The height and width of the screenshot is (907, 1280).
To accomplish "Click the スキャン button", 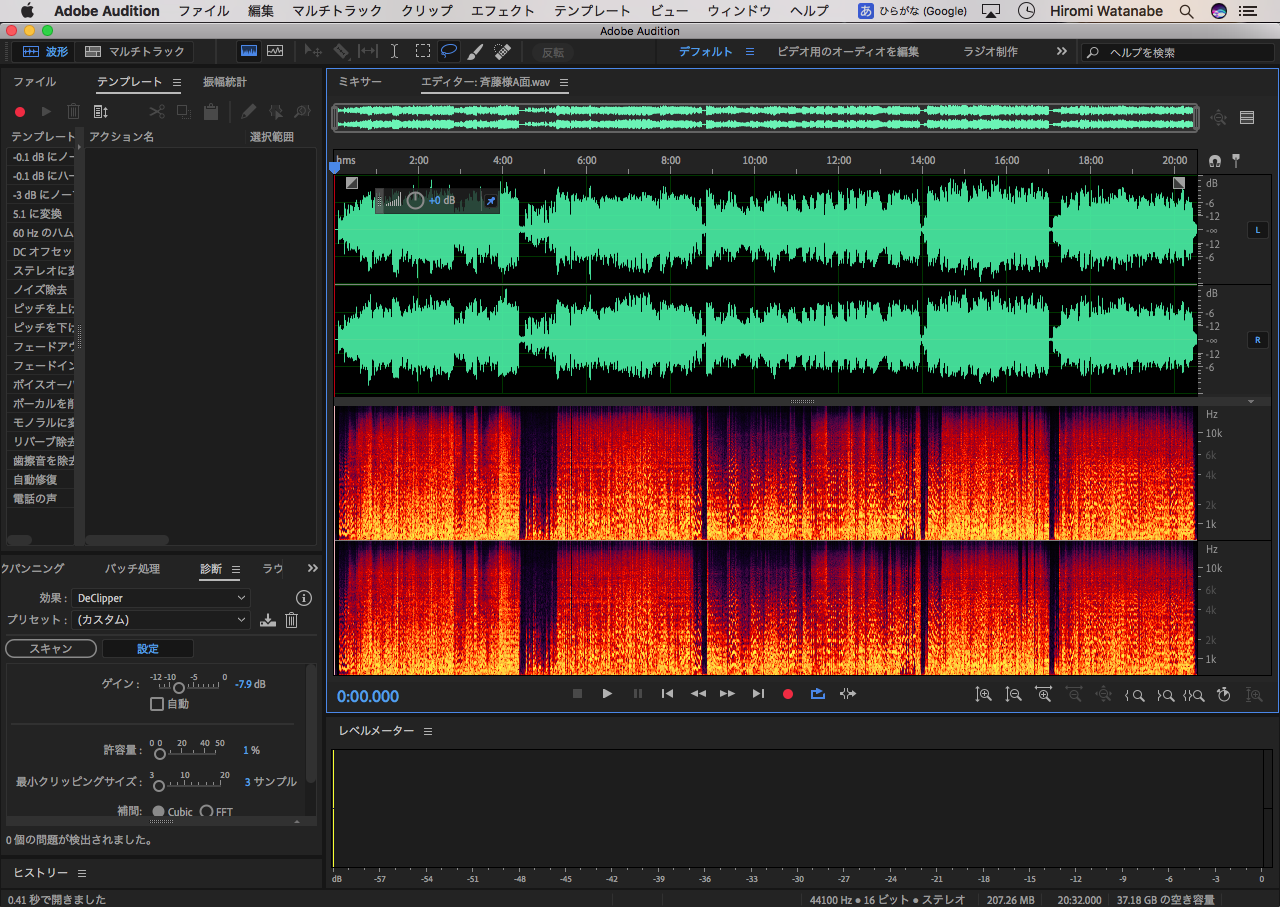I will coord(51,649).
